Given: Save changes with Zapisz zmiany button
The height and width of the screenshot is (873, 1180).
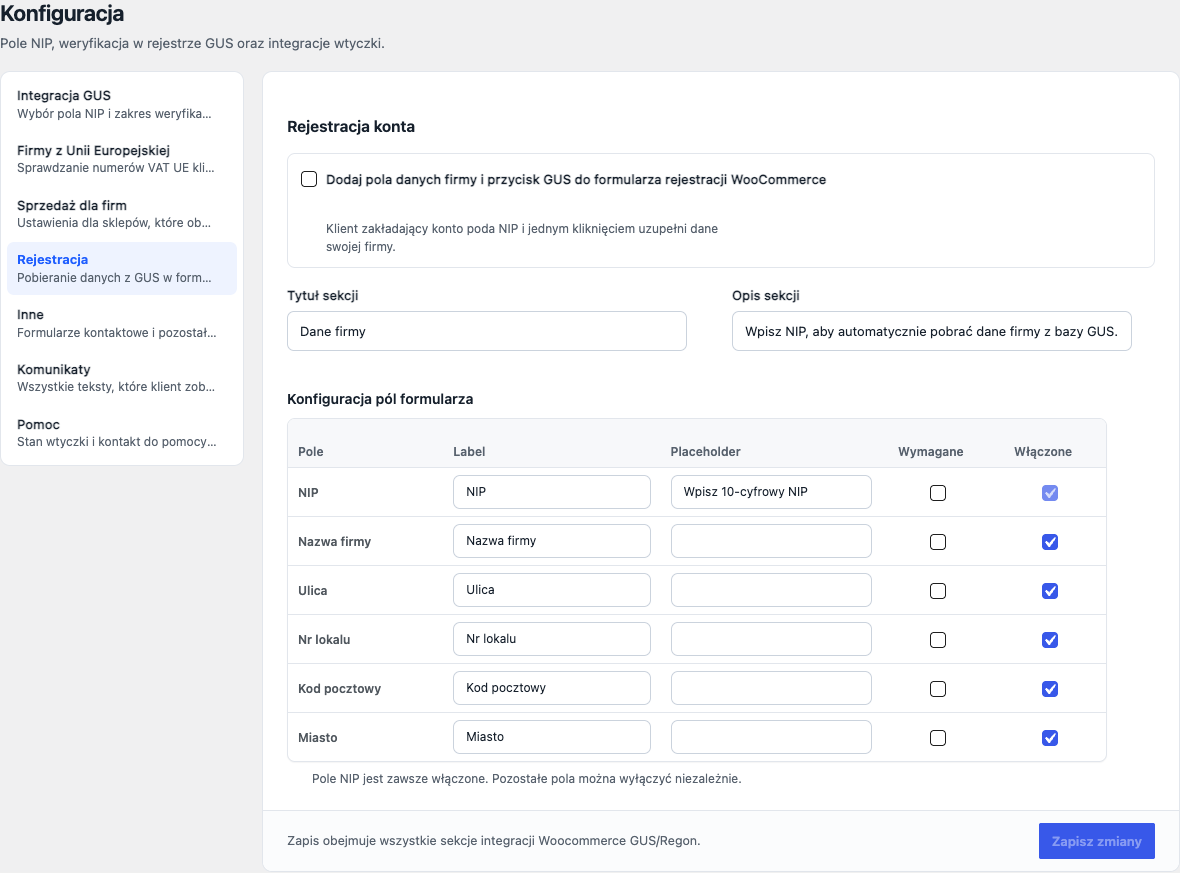Looking at the screenshot, I should pyautogui.click(x=1096, y=841).
